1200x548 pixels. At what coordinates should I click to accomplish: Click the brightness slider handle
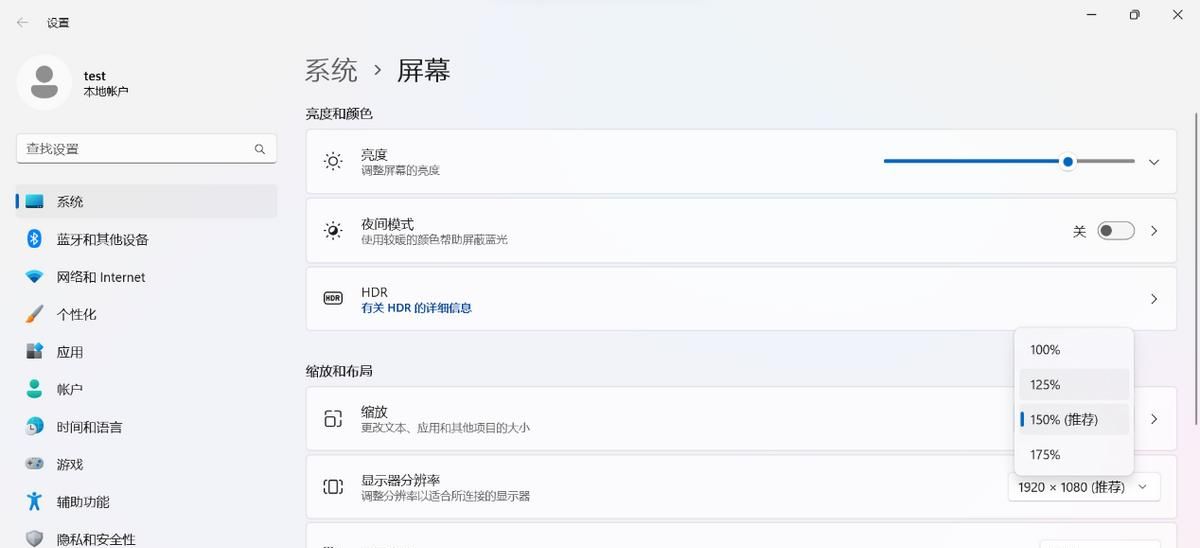point(1068,161)
